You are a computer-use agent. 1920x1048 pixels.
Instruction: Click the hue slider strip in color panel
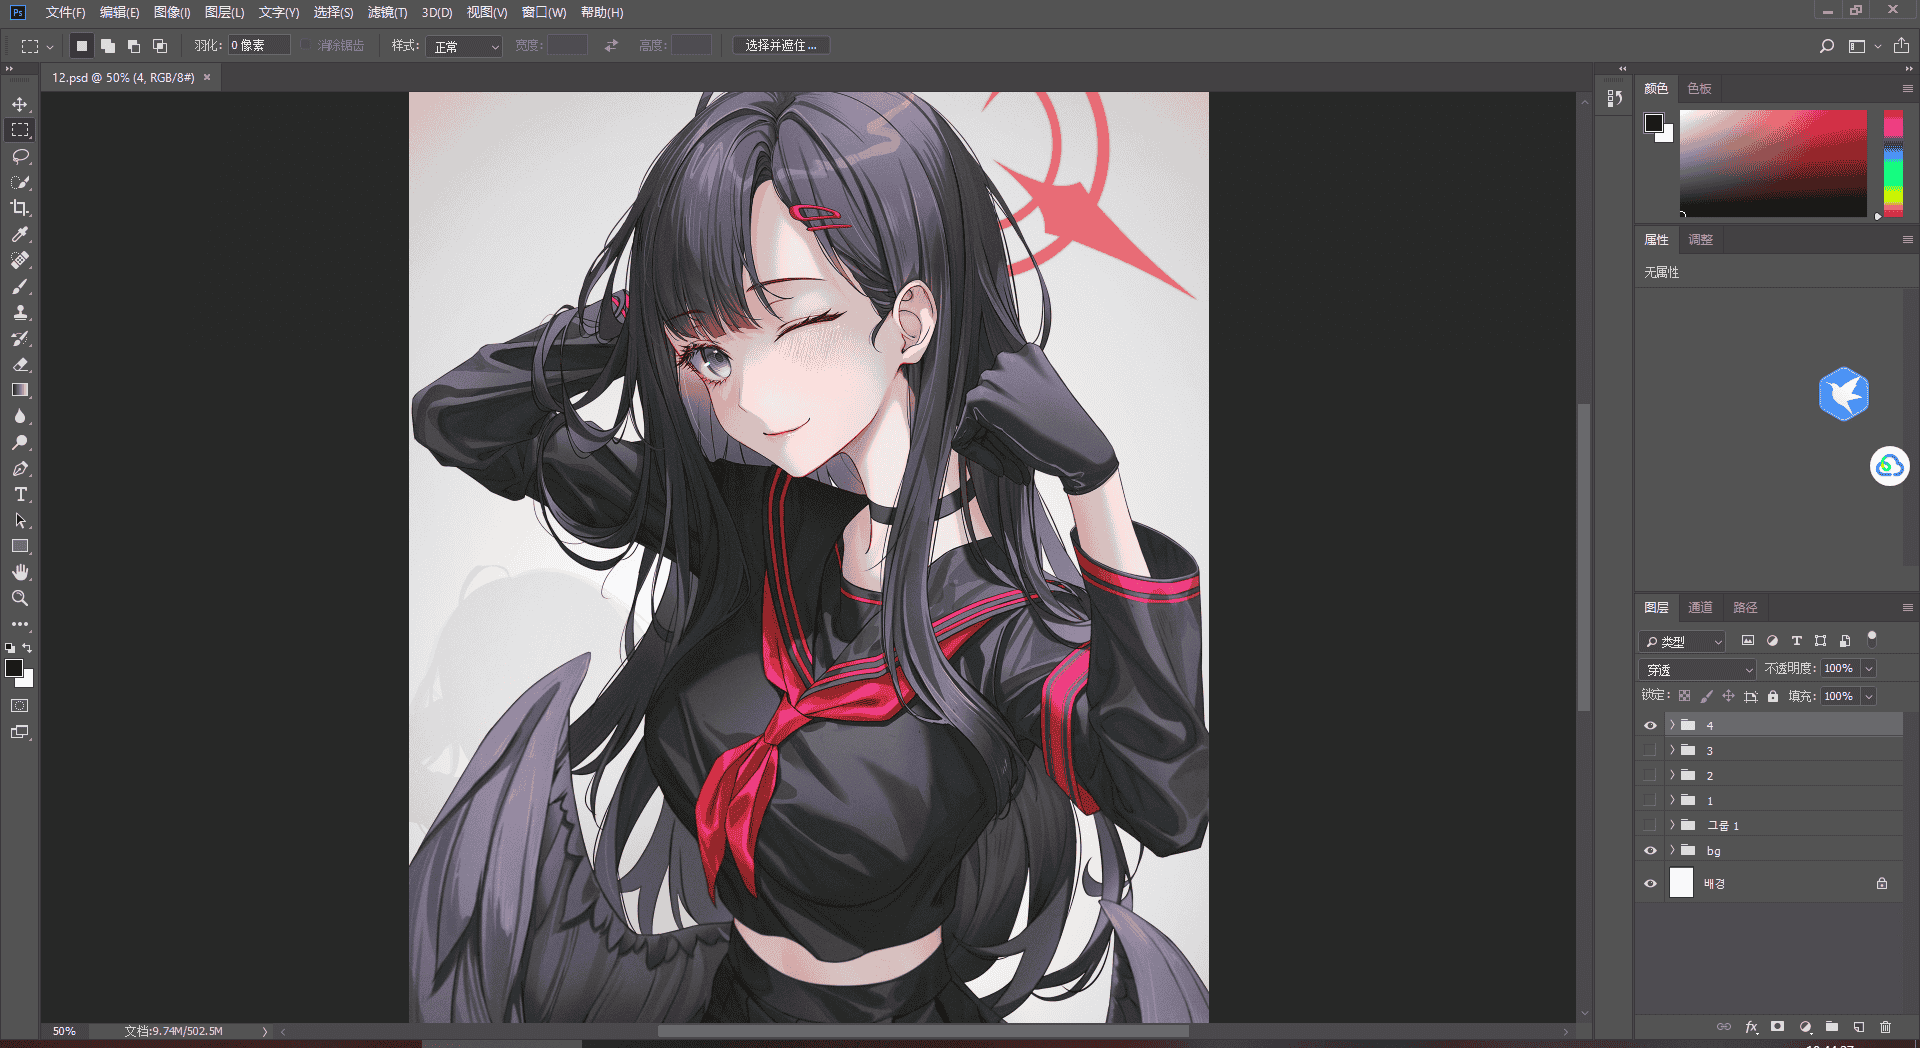coord(1893,163)
